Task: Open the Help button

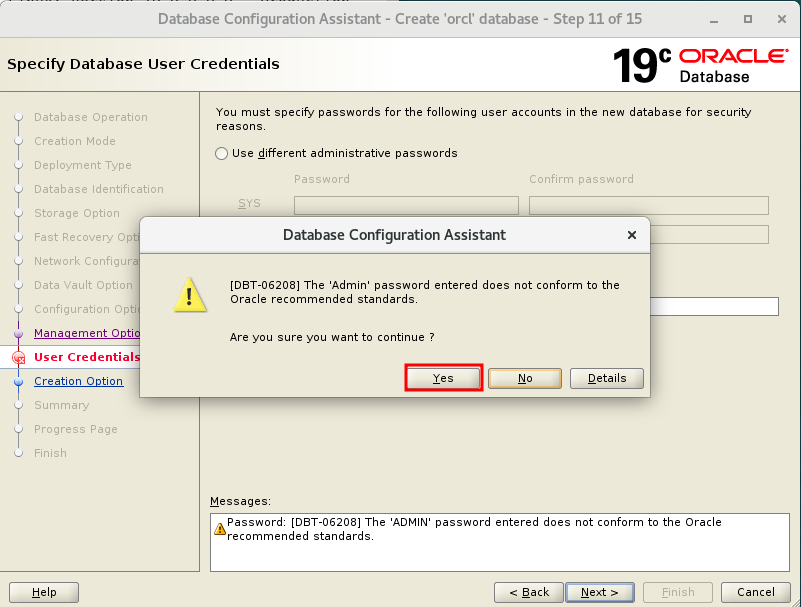Action: [44, 592]
